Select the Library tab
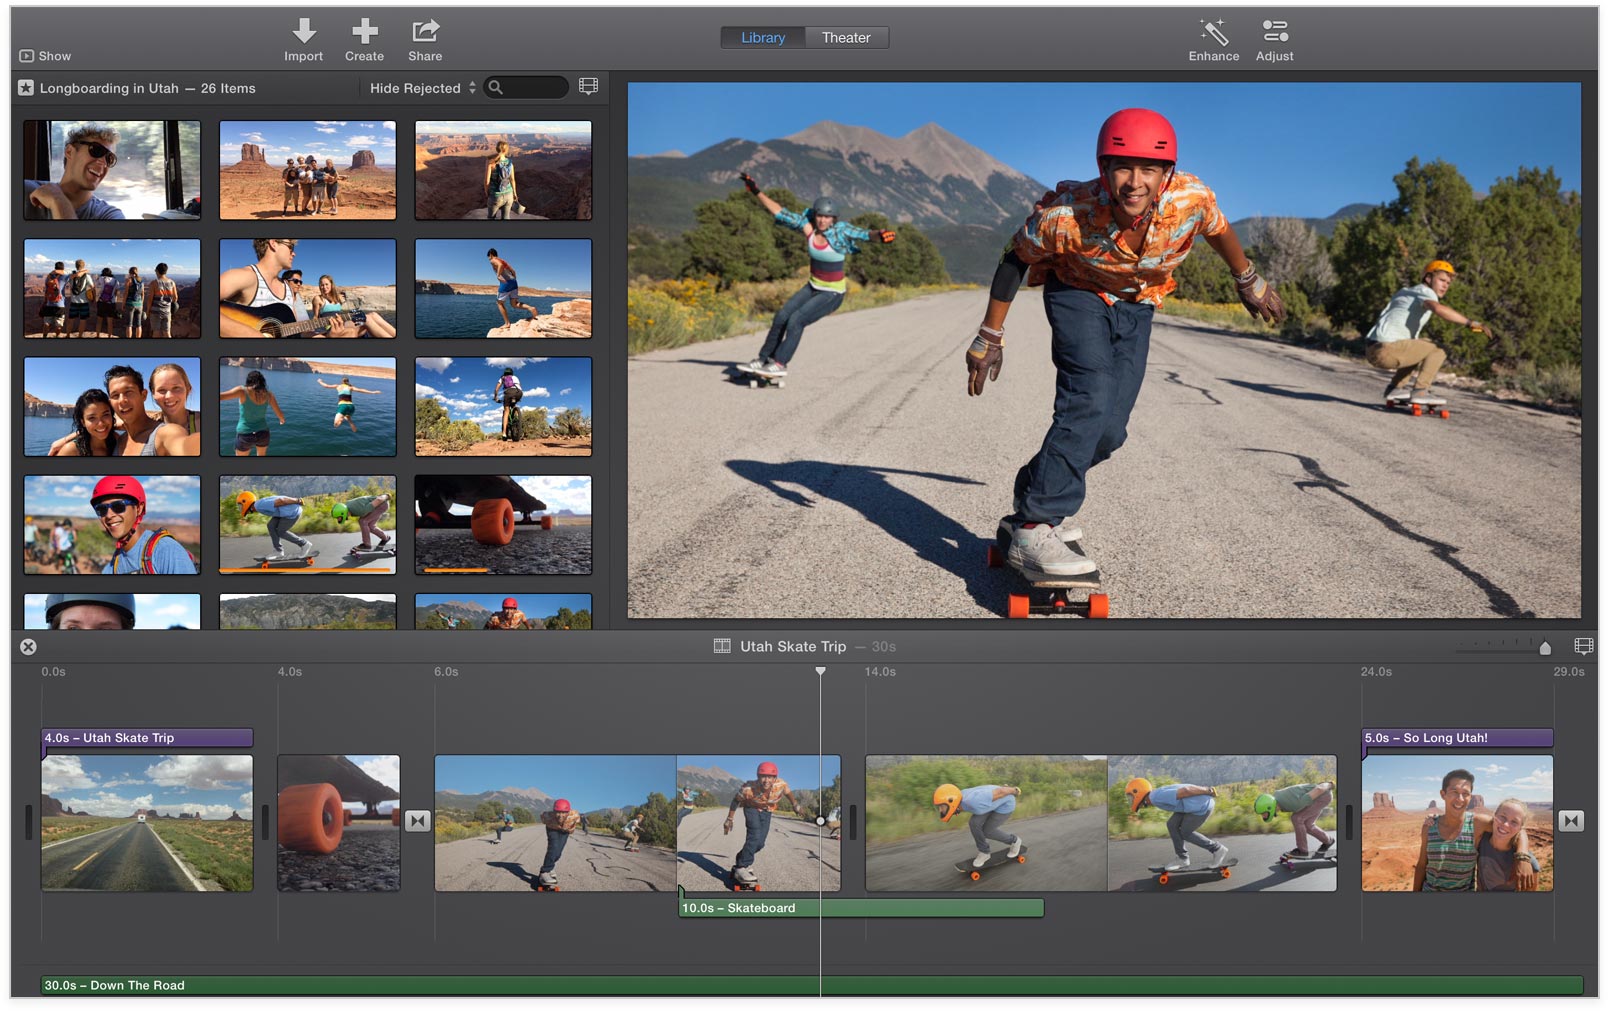Viewport: 1614px width, 1016px height. pyautogui.click(x=763, y=37)
